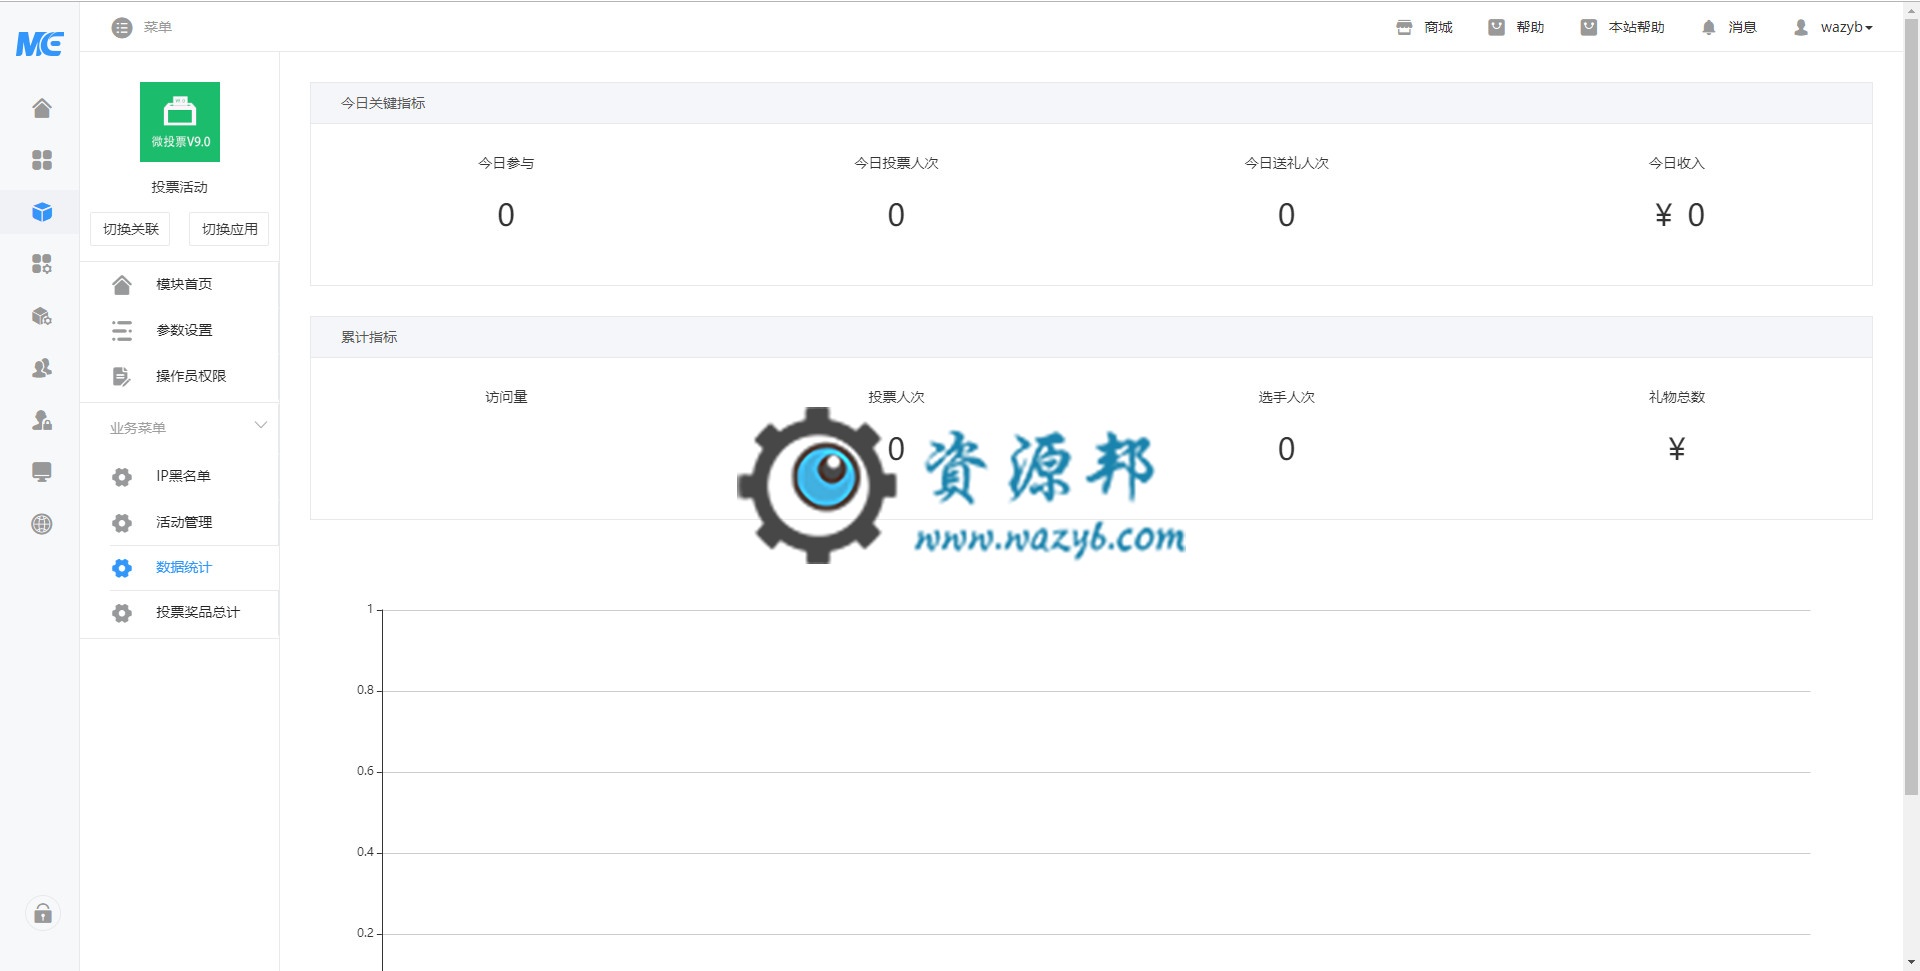Select the blue cube module icon
This screenshot has height=971, width=1920.
pyautogui.click(x=41, y=212)
